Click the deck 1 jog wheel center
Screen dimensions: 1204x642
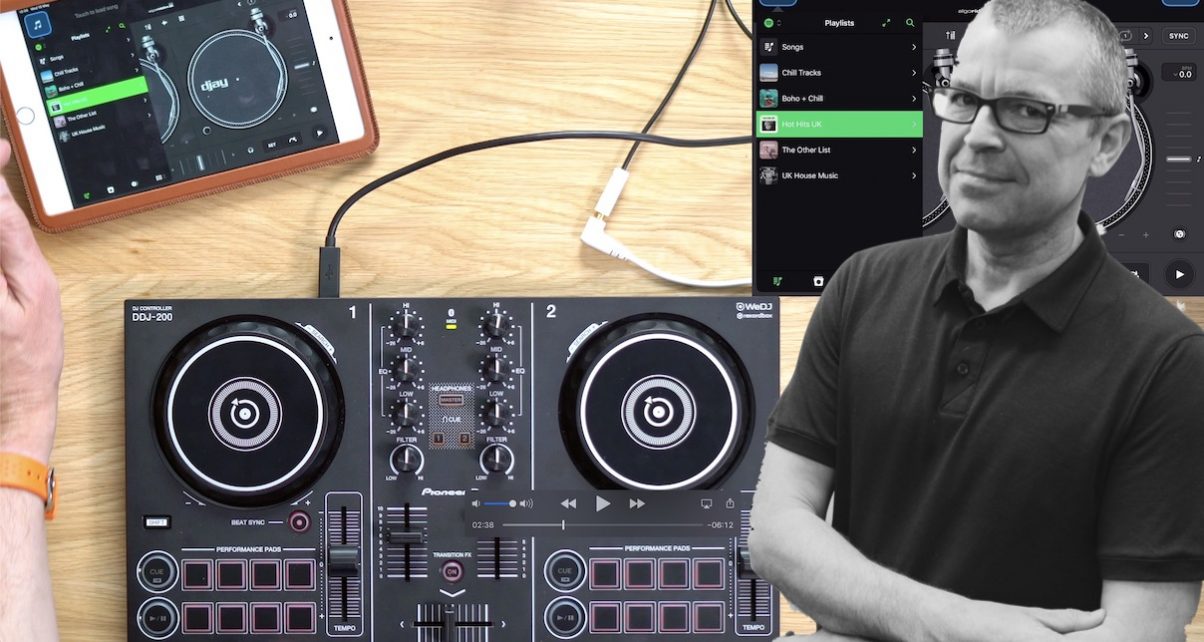tap(245, 411)
